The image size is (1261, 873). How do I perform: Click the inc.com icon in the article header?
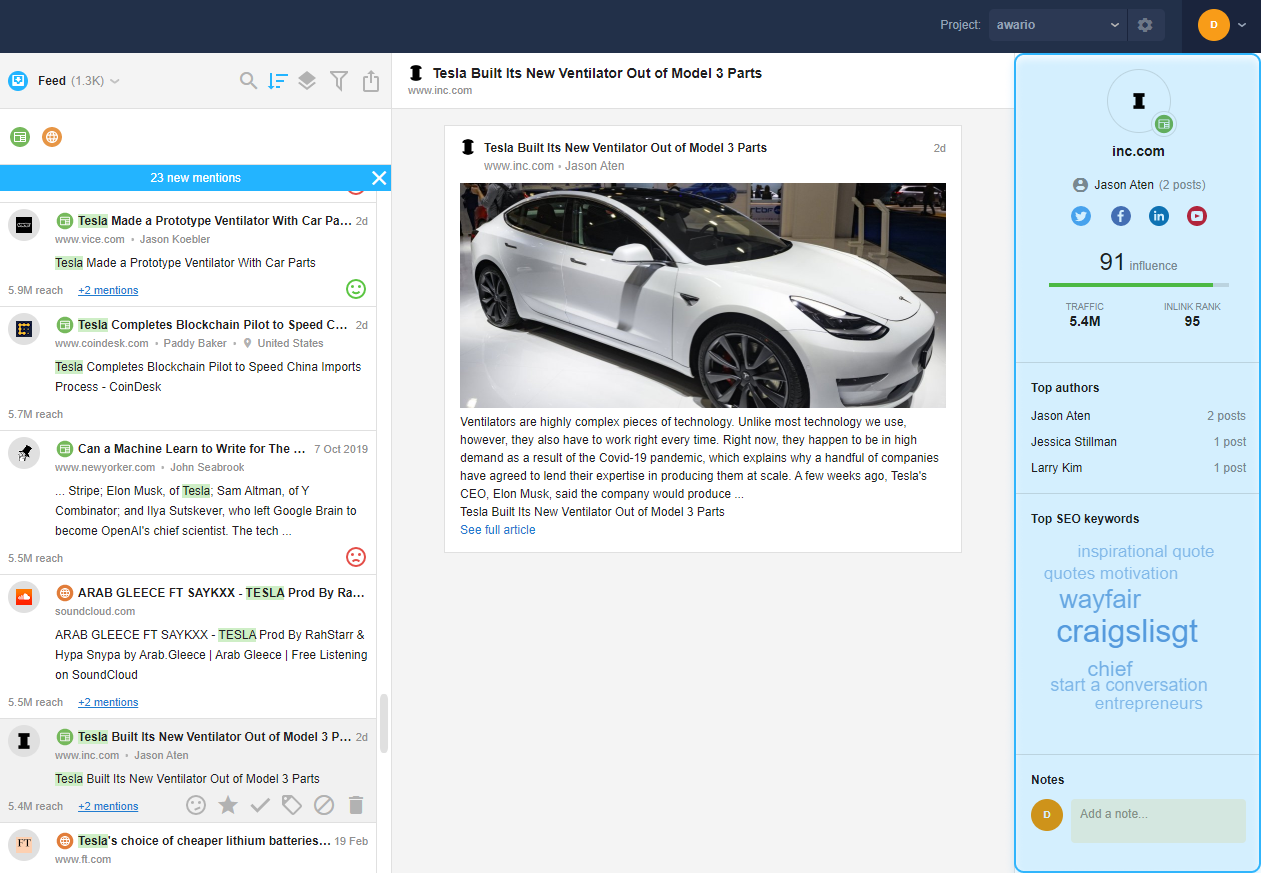(x=416, y=73)
